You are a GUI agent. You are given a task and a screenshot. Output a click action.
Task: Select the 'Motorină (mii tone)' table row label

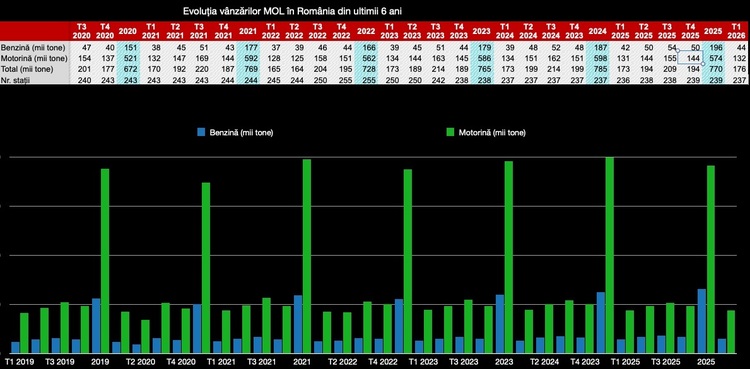[x=33, y=58]
